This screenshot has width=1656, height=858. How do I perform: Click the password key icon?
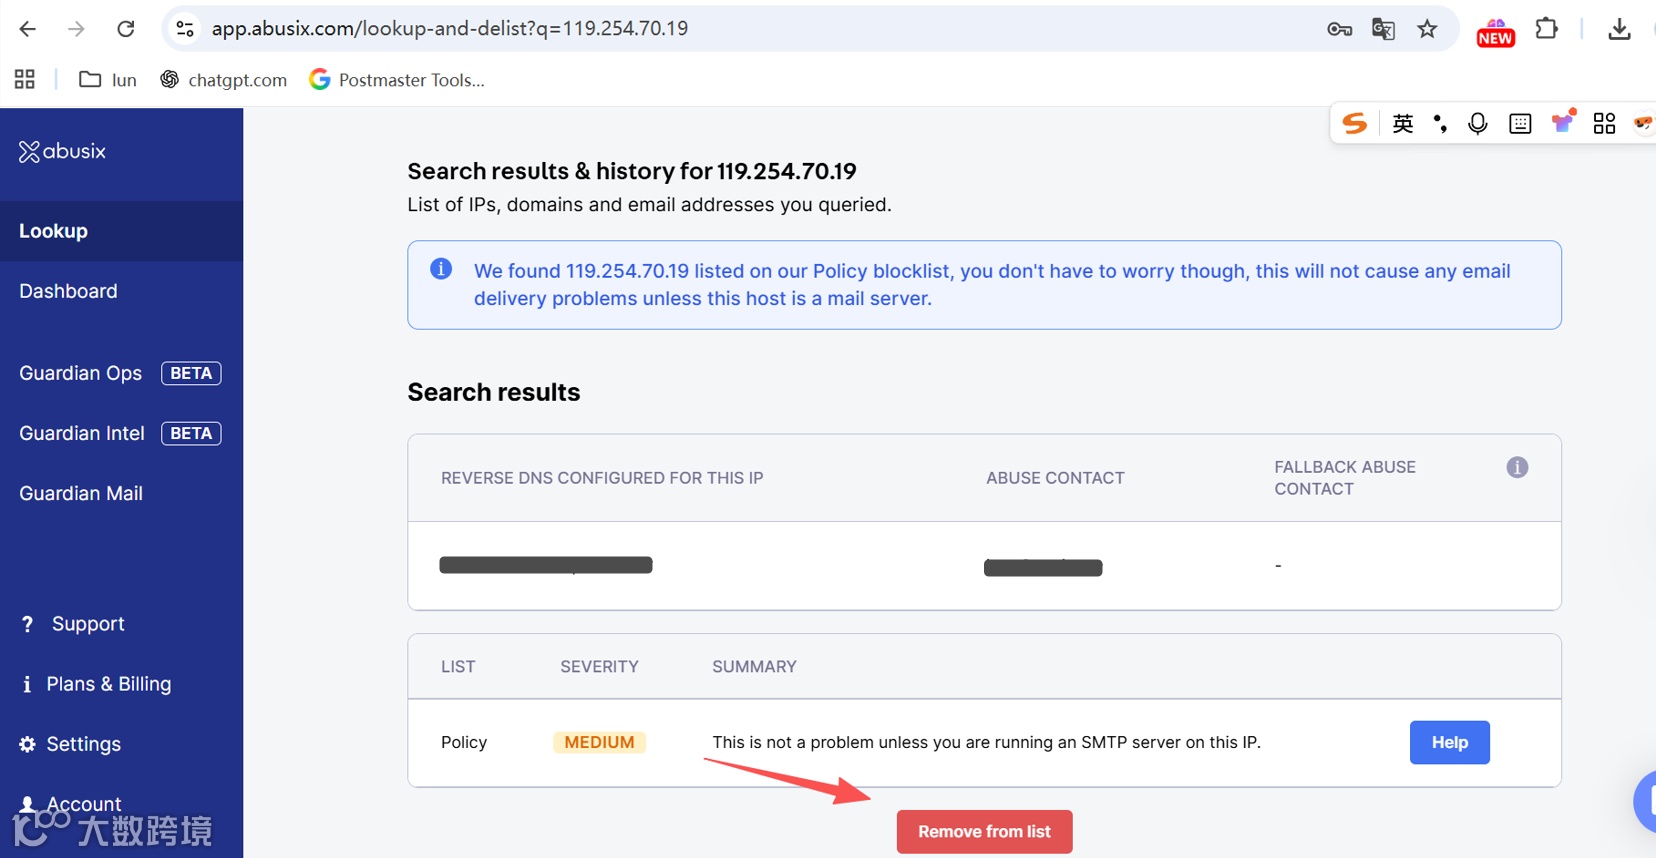(1339, 29)
